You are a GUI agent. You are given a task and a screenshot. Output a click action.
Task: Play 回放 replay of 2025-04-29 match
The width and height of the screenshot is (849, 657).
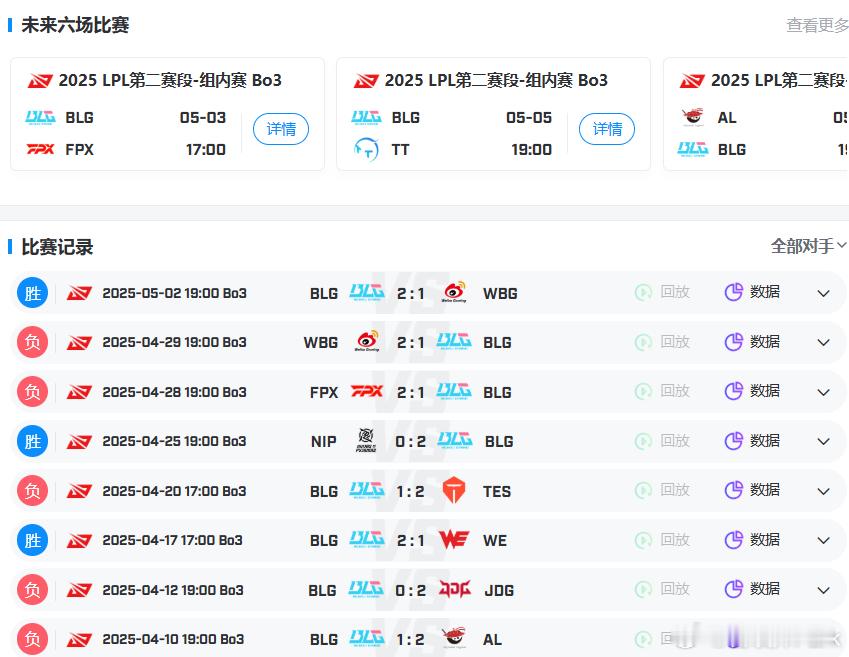click(x=662, y=342)
